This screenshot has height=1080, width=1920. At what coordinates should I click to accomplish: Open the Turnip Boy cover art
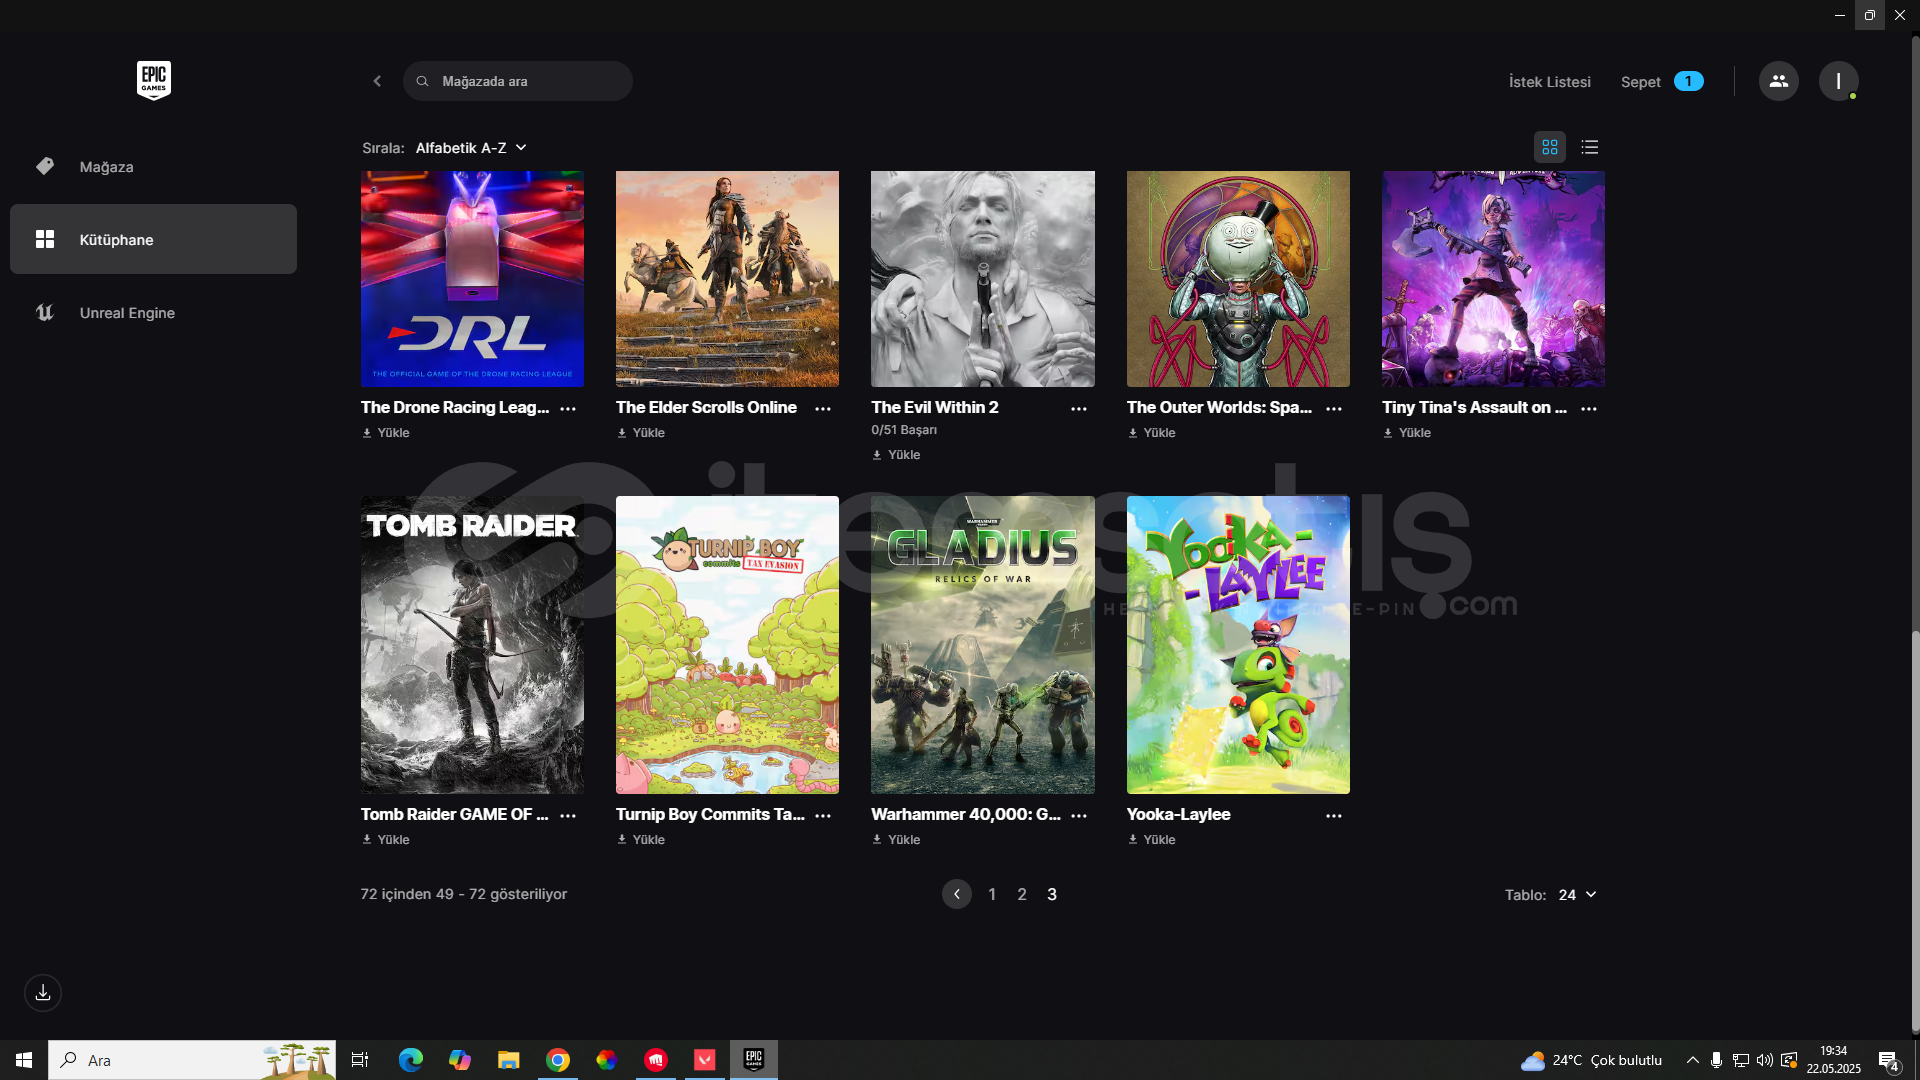click(727, 645)
